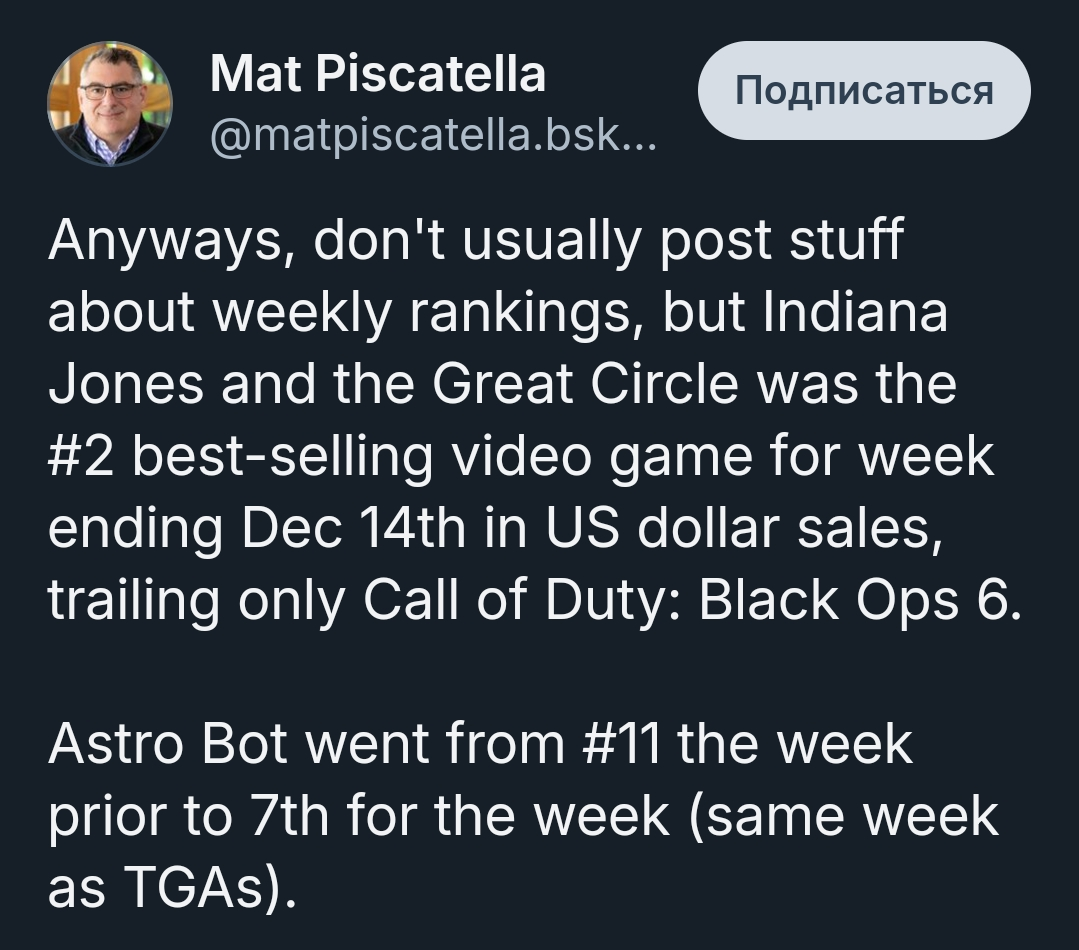The image size is (1079, 950).
Task: Click the Подписаться follow button
Action: (864, 91)
